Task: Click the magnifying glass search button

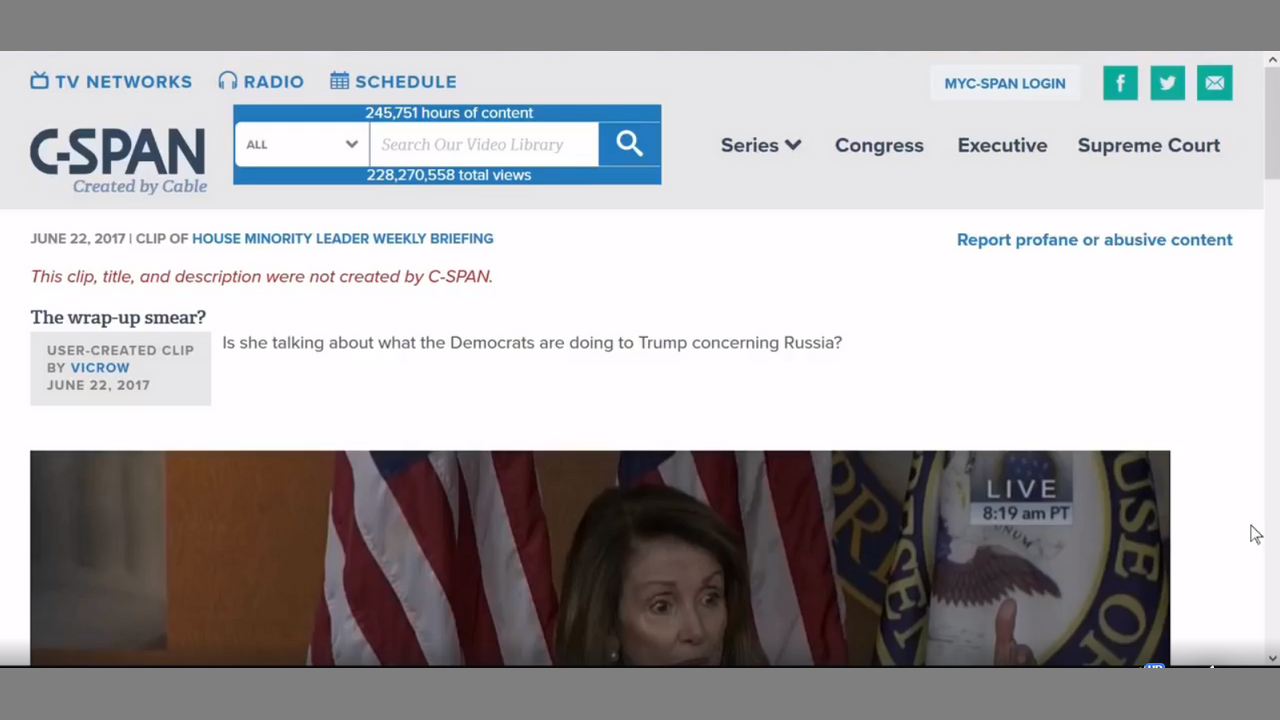Action: tap(629, 144)
